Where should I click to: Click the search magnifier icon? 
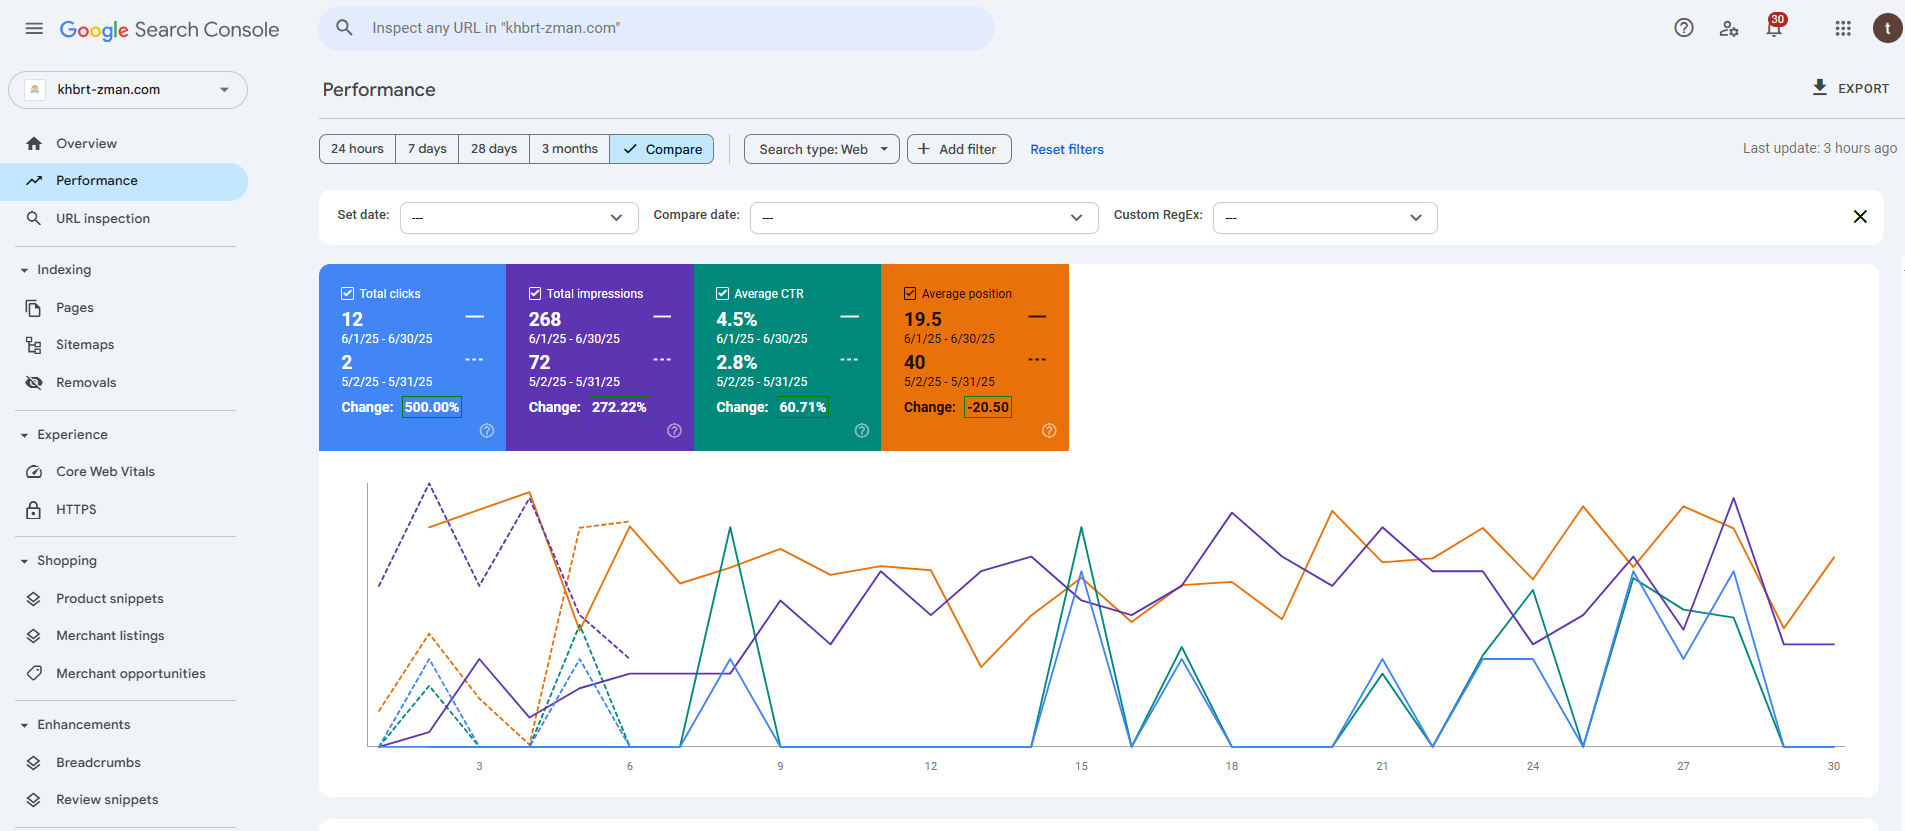tap(344, 28)
